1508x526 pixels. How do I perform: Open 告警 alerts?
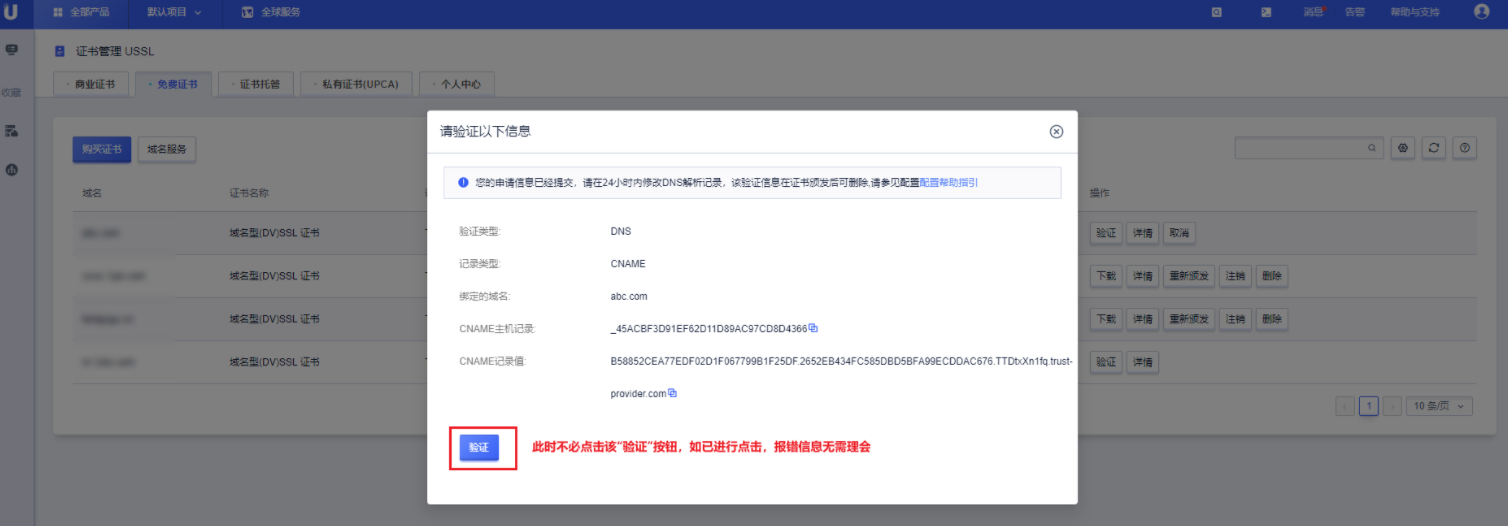click(1355, 12)
